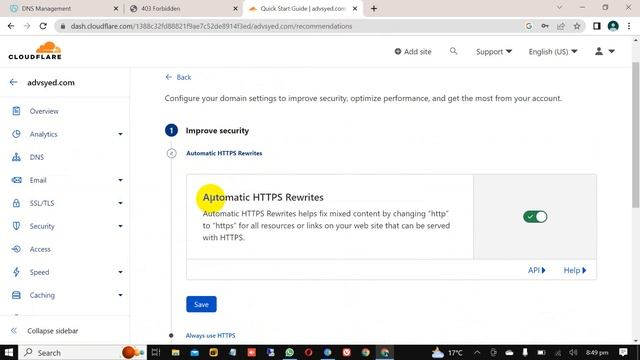Image resolution: width=640 pixels, height=360 pixels.
Task: Click the Cloudflare logo
Action: pos(35,51)
